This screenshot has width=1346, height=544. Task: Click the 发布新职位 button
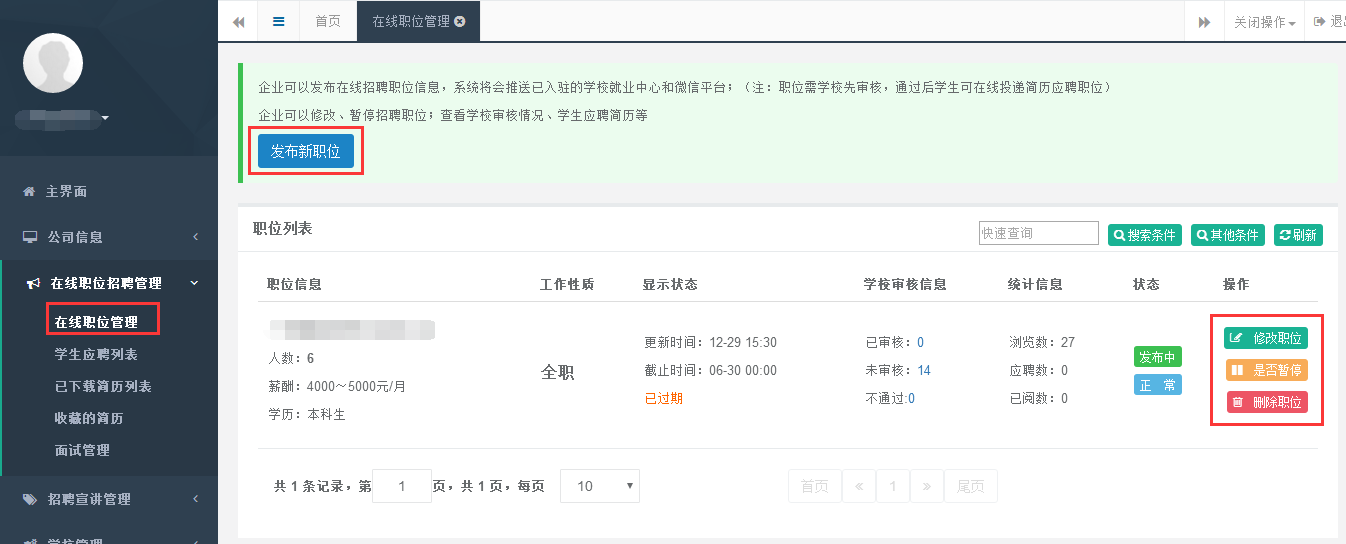point(305,151)
